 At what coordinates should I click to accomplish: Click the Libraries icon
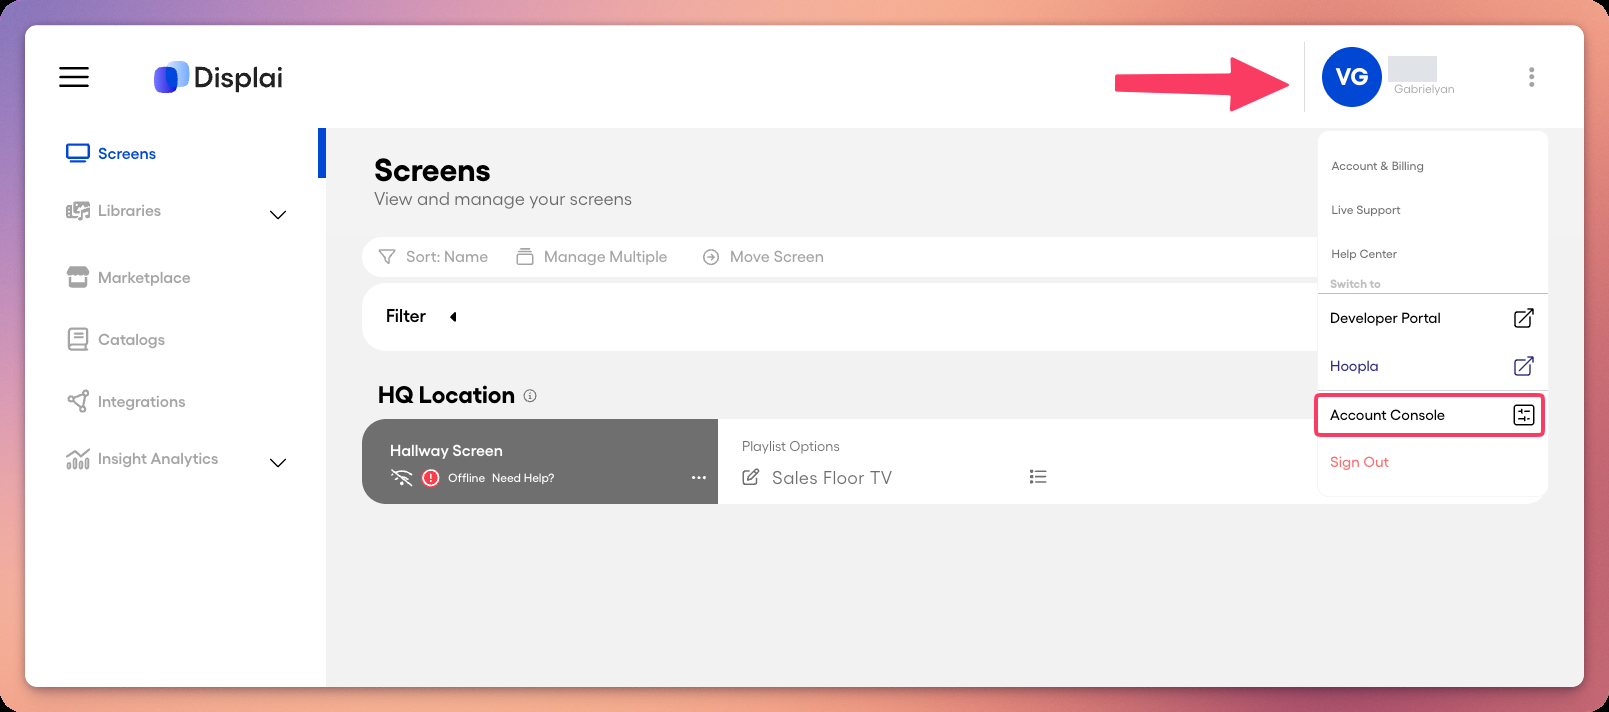click(78, 211)
